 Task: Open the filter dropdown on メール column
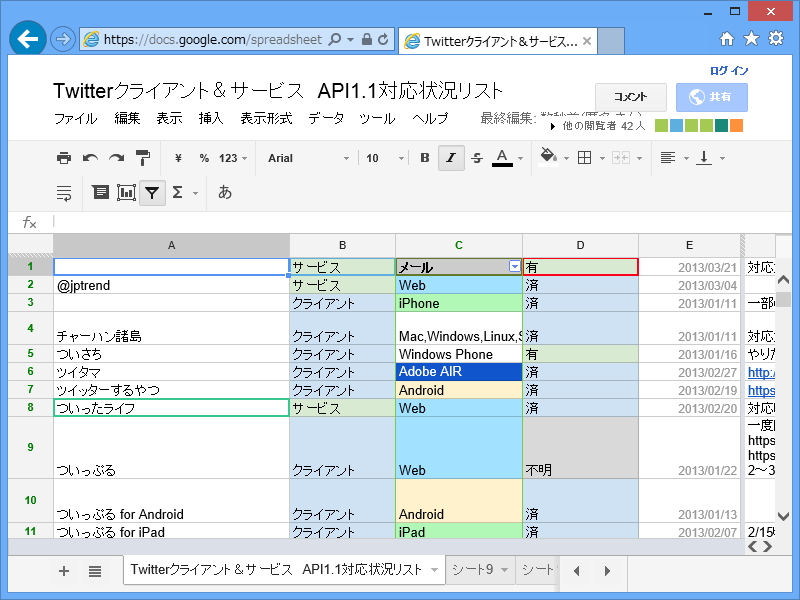515,267
